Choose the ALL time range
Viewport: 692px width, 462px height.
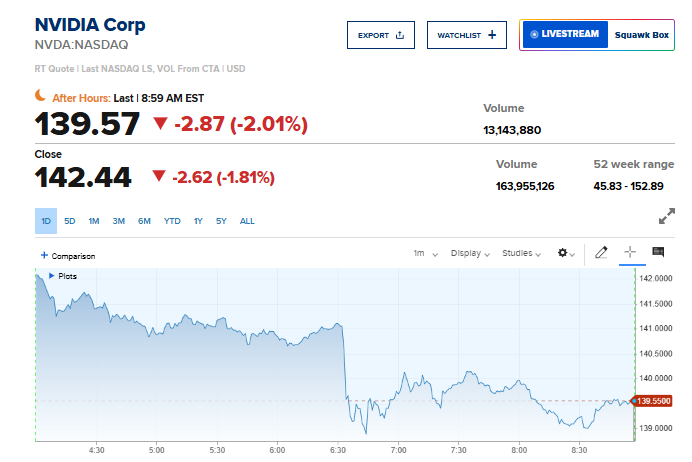(247, 221)
